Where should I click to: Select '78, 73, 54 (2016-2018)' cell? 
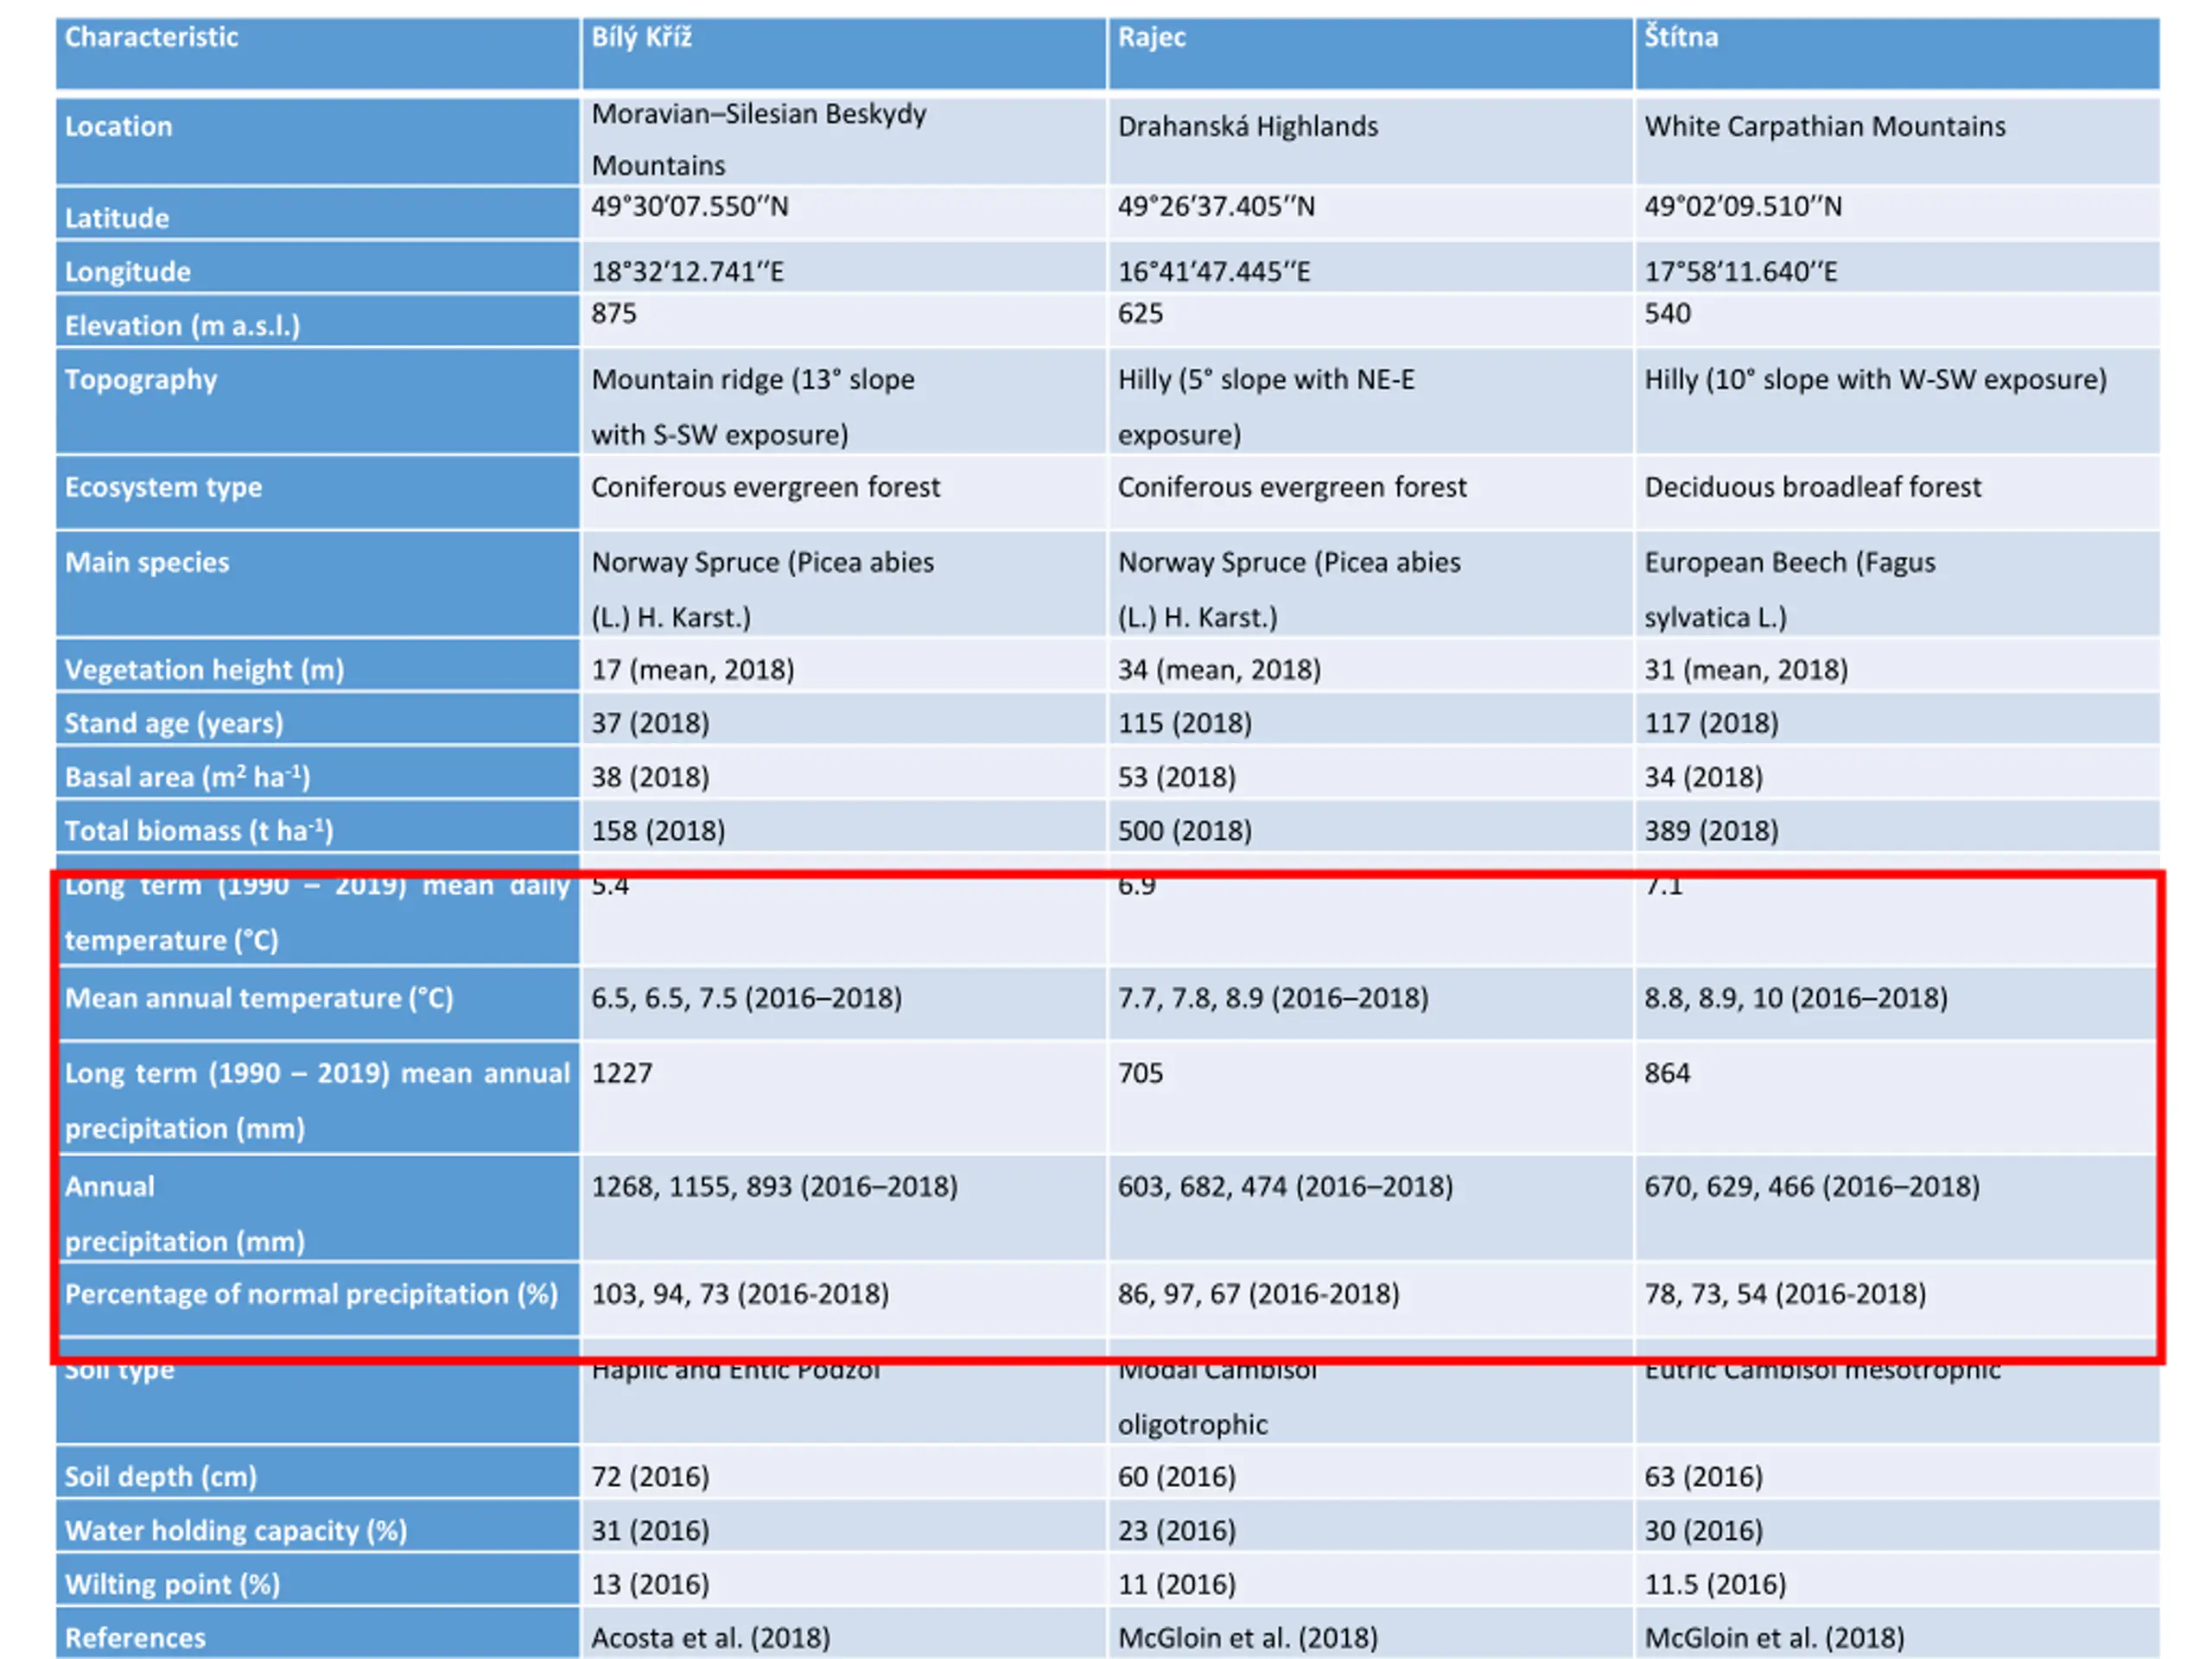[x=1897, y=1299]
